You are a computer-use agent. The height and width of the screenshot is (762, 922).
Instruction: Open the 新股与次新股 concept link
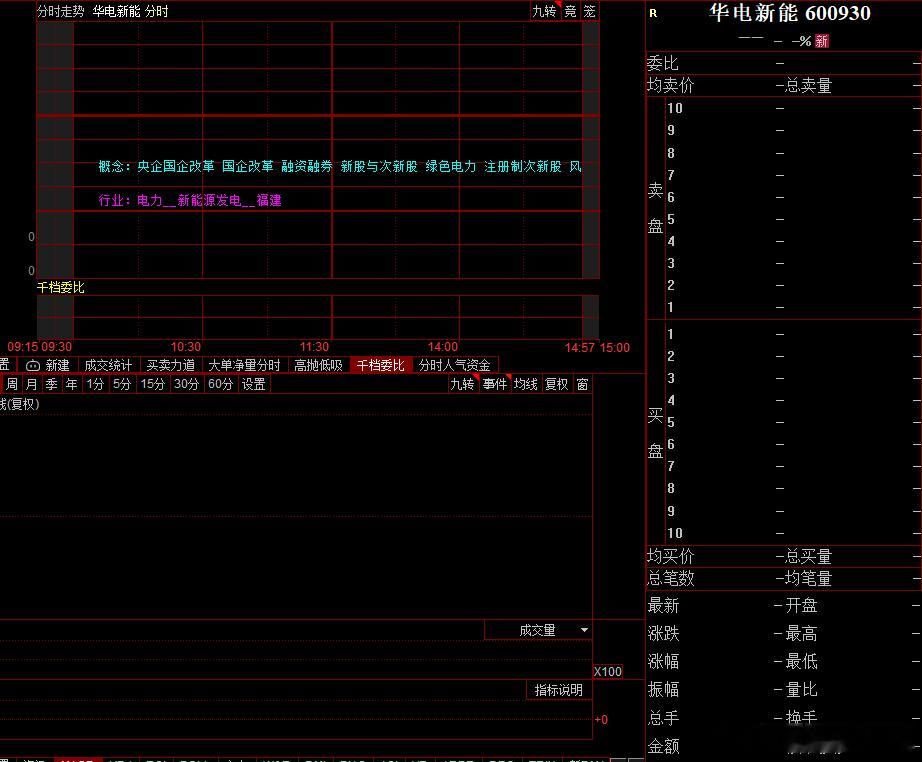click(379, 166)
